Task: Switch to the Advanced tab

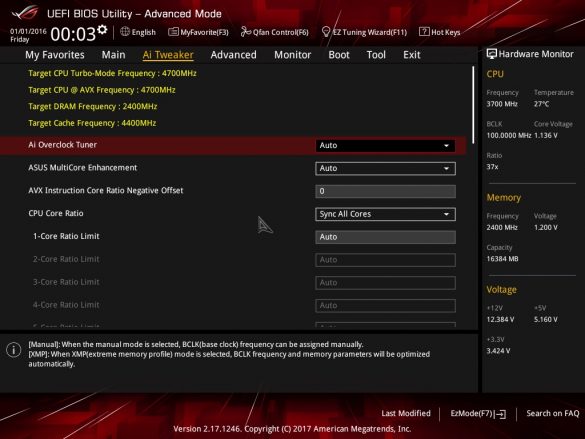Action: coord(234,55)
